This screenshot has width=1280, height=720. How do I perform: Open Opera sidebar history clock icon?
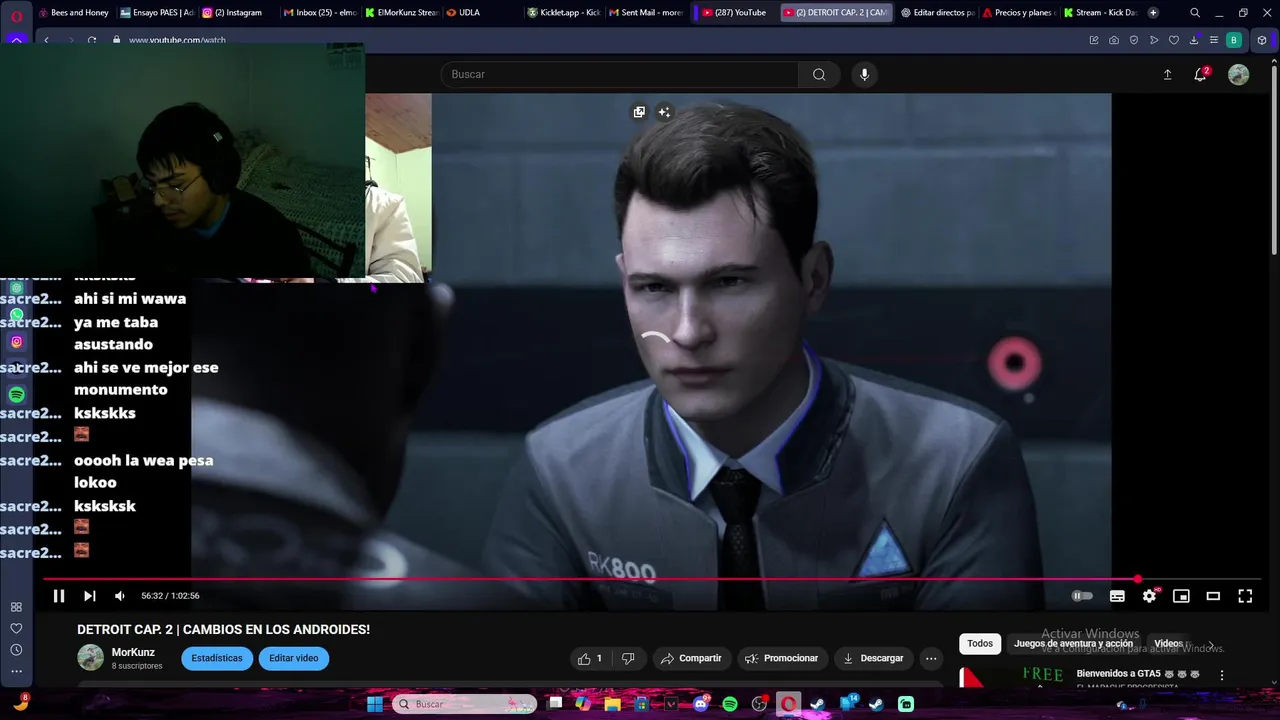pyautogui.click(x=16, y=650)
